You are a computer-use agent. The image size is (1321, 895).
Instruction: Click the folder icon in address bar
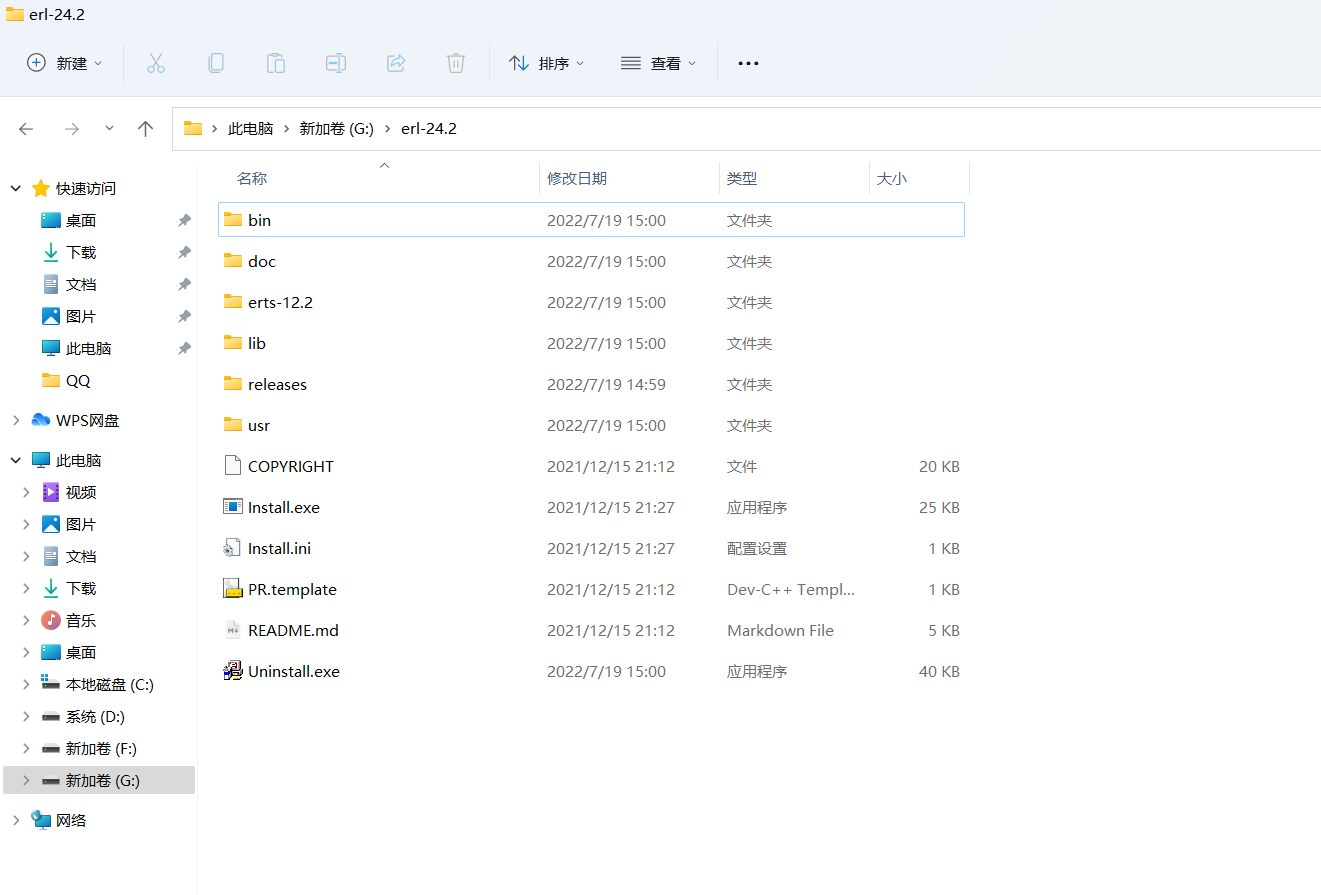(193, 128)
